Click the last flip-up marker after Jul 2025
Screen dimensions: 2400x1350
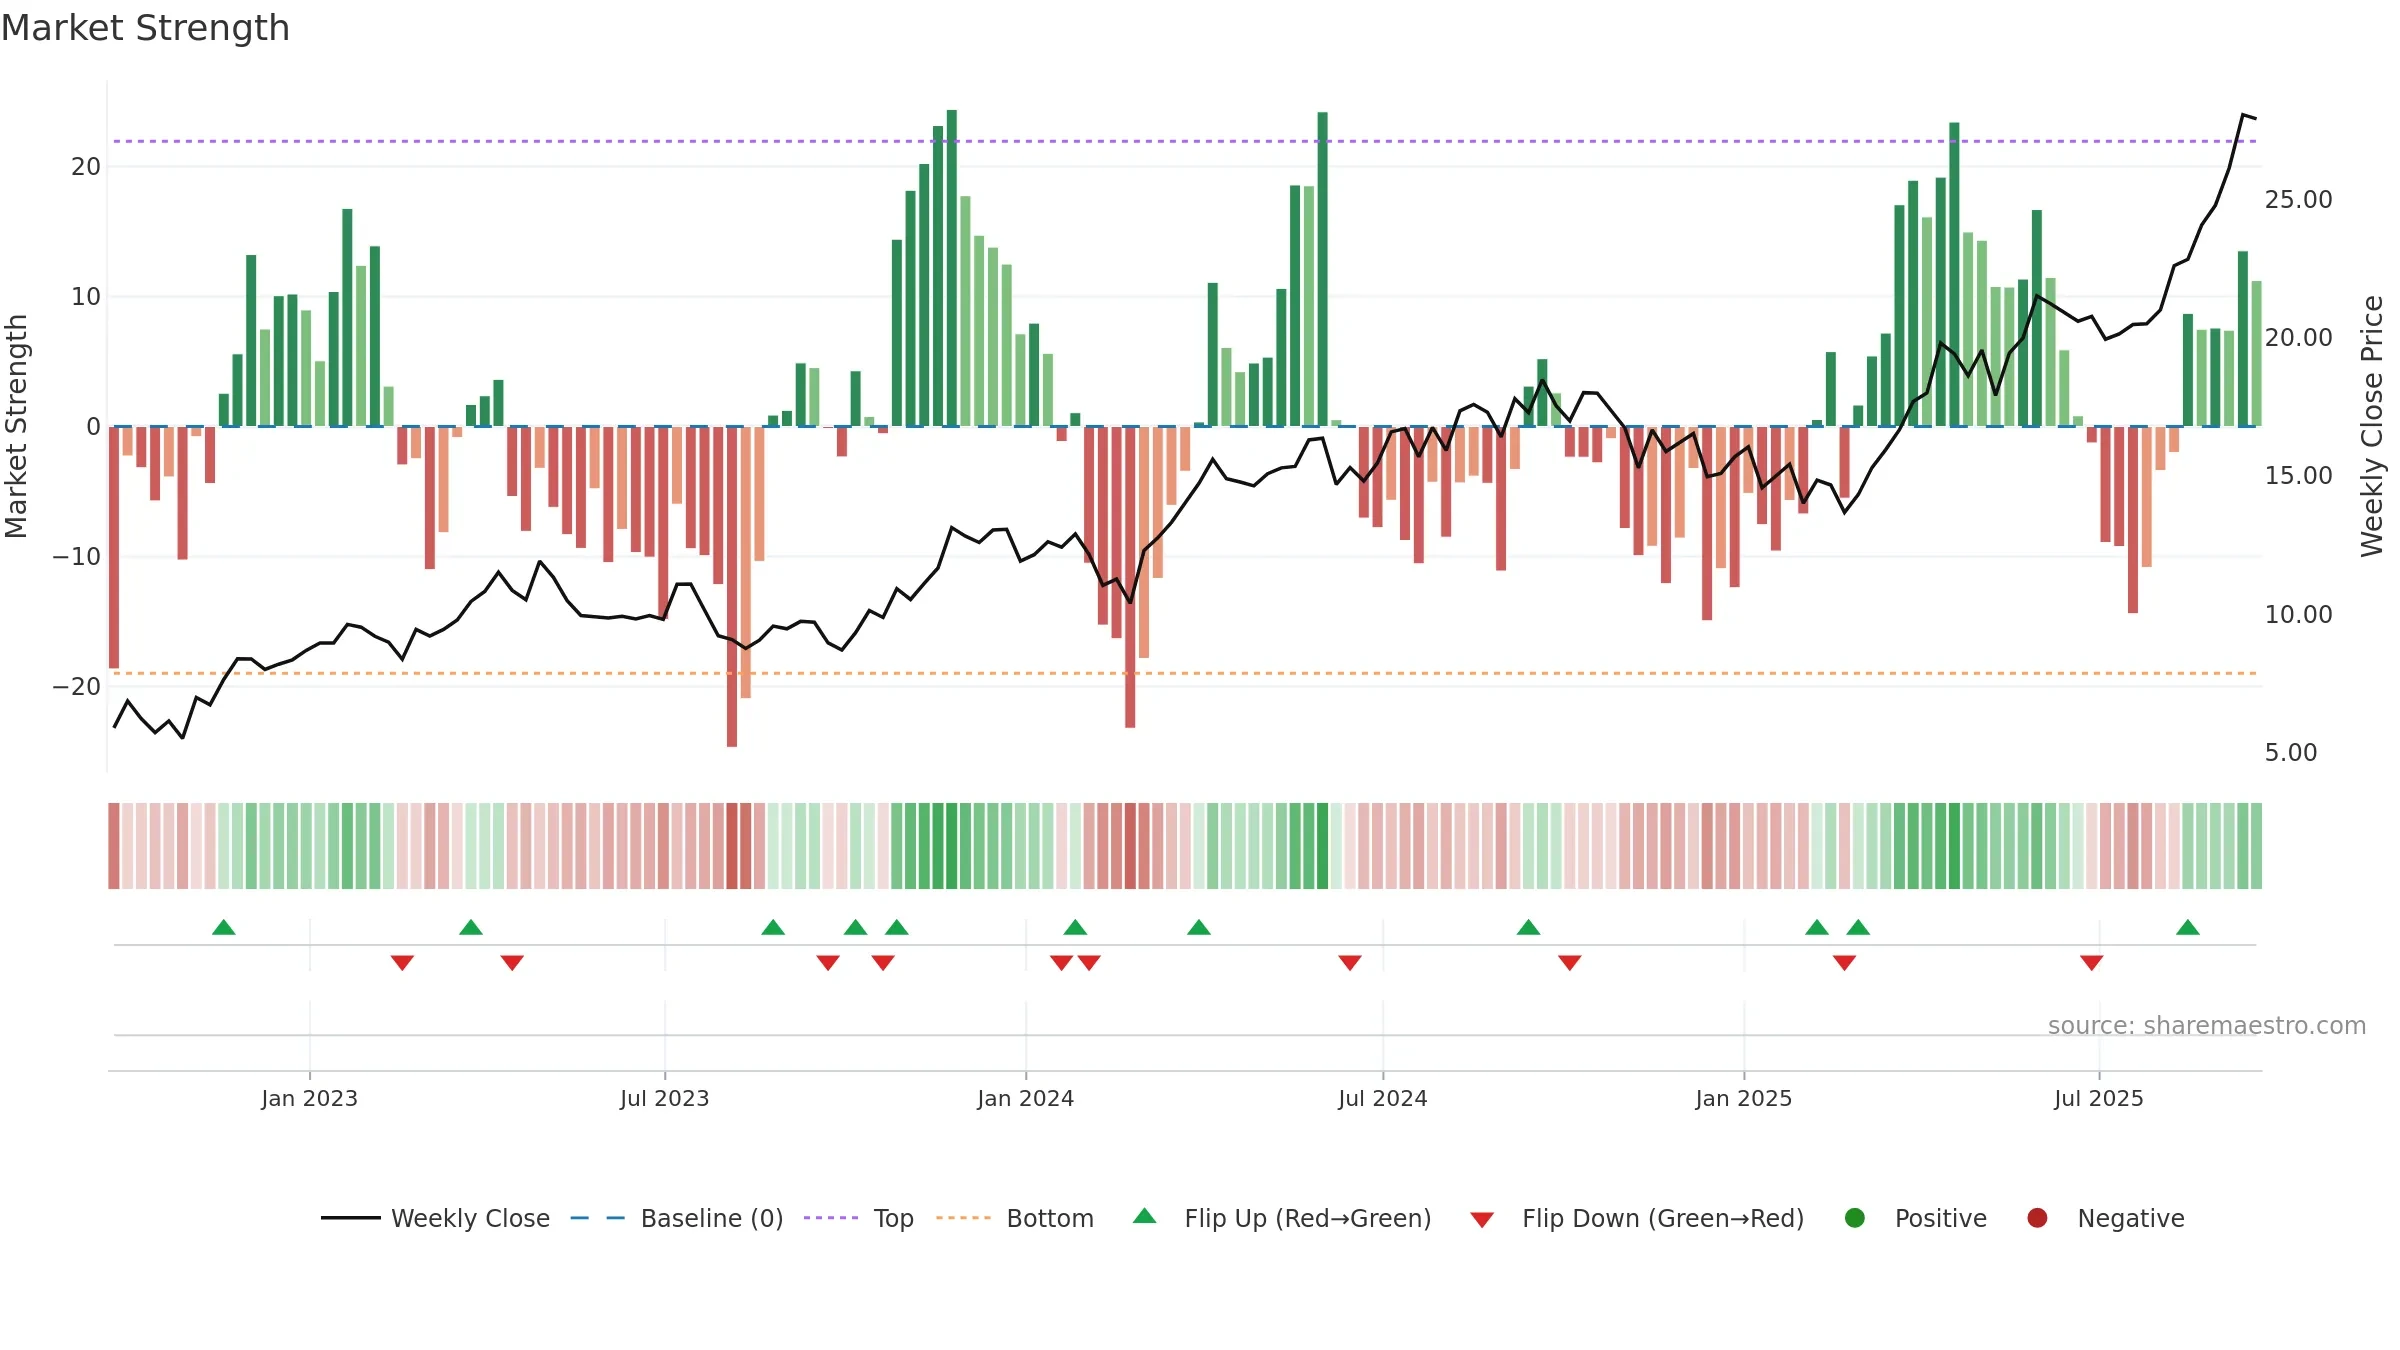[x=2188, y=927]
